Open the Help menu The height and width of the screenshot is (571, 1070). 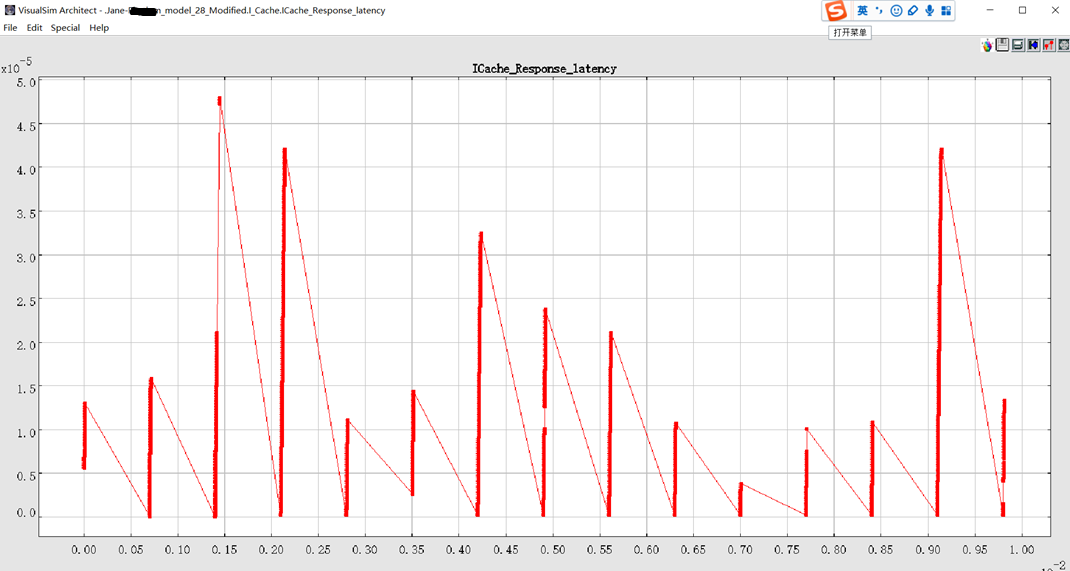click(x=99, y=28)
